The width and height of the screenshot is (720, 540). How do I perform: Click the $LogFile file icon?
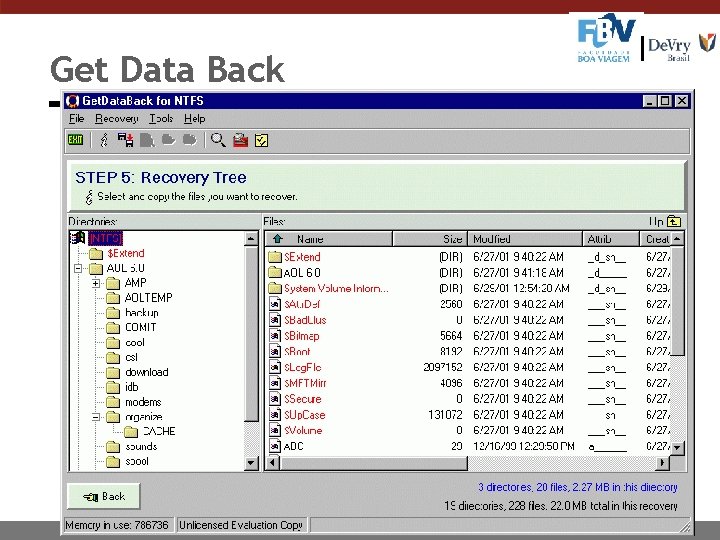click(275, 367)
